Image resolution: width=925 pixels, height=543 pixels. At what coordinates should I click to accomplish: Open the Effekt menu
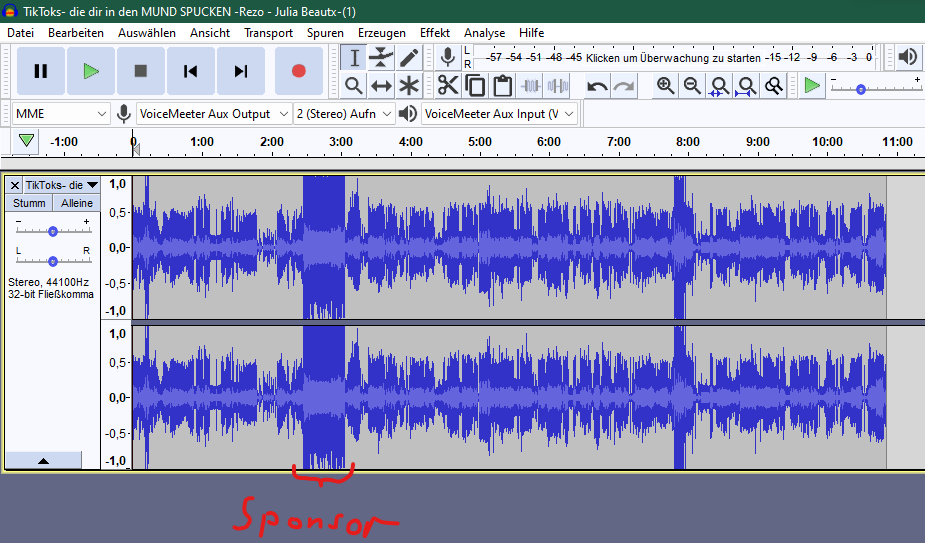coord(435,32)
